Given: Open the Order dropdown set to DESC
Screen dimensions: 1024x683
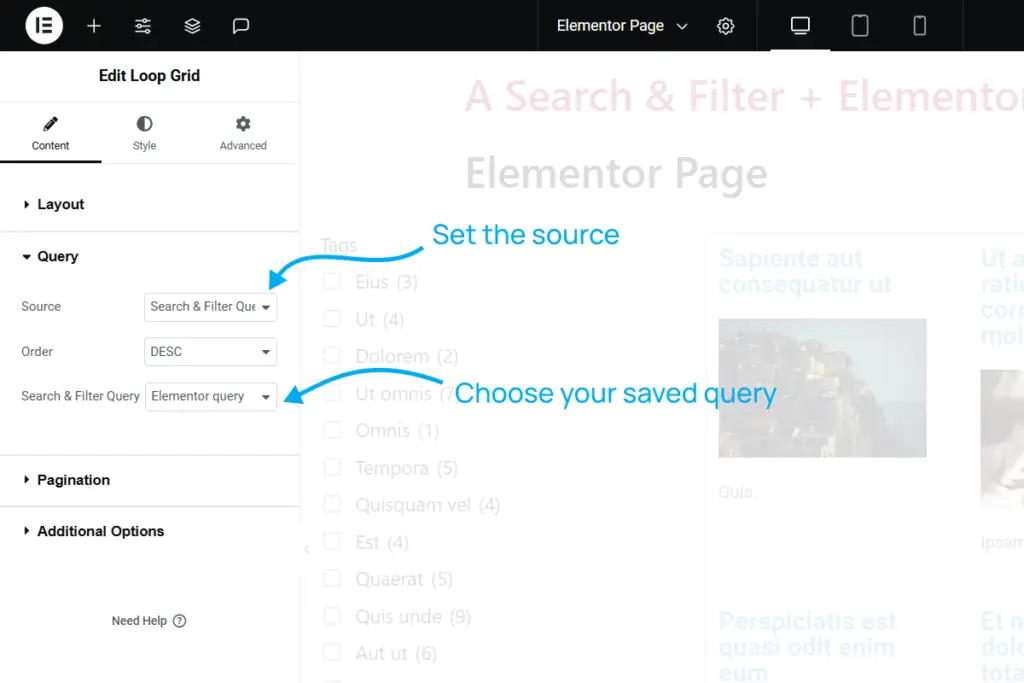Looking at the screenshot, I should pyautogui.click(x=210, y=352).
